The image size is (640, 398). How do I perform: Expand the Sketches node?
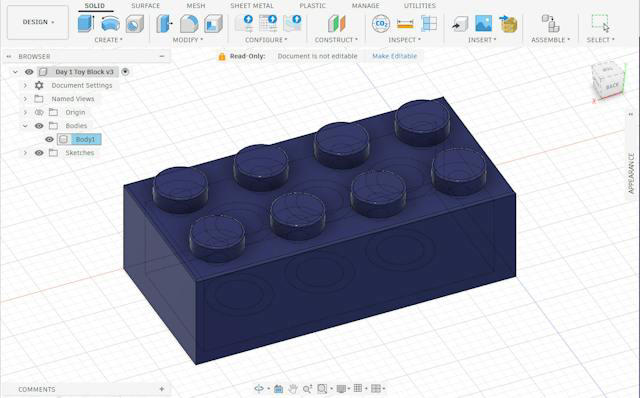tap(25, 153)
